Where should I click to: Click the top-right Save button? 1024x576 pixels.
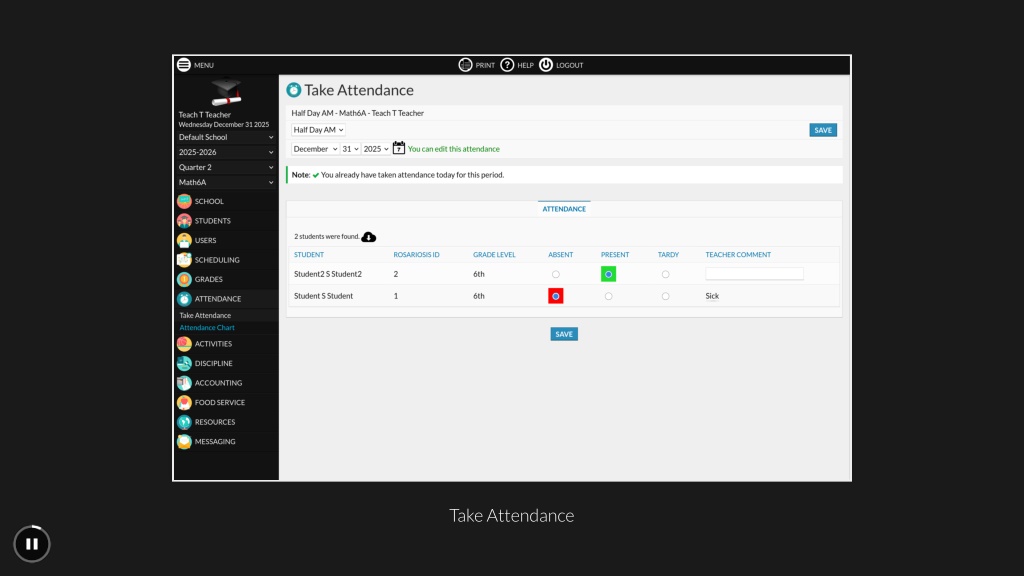pyautogui.click(x=823, y=130)
